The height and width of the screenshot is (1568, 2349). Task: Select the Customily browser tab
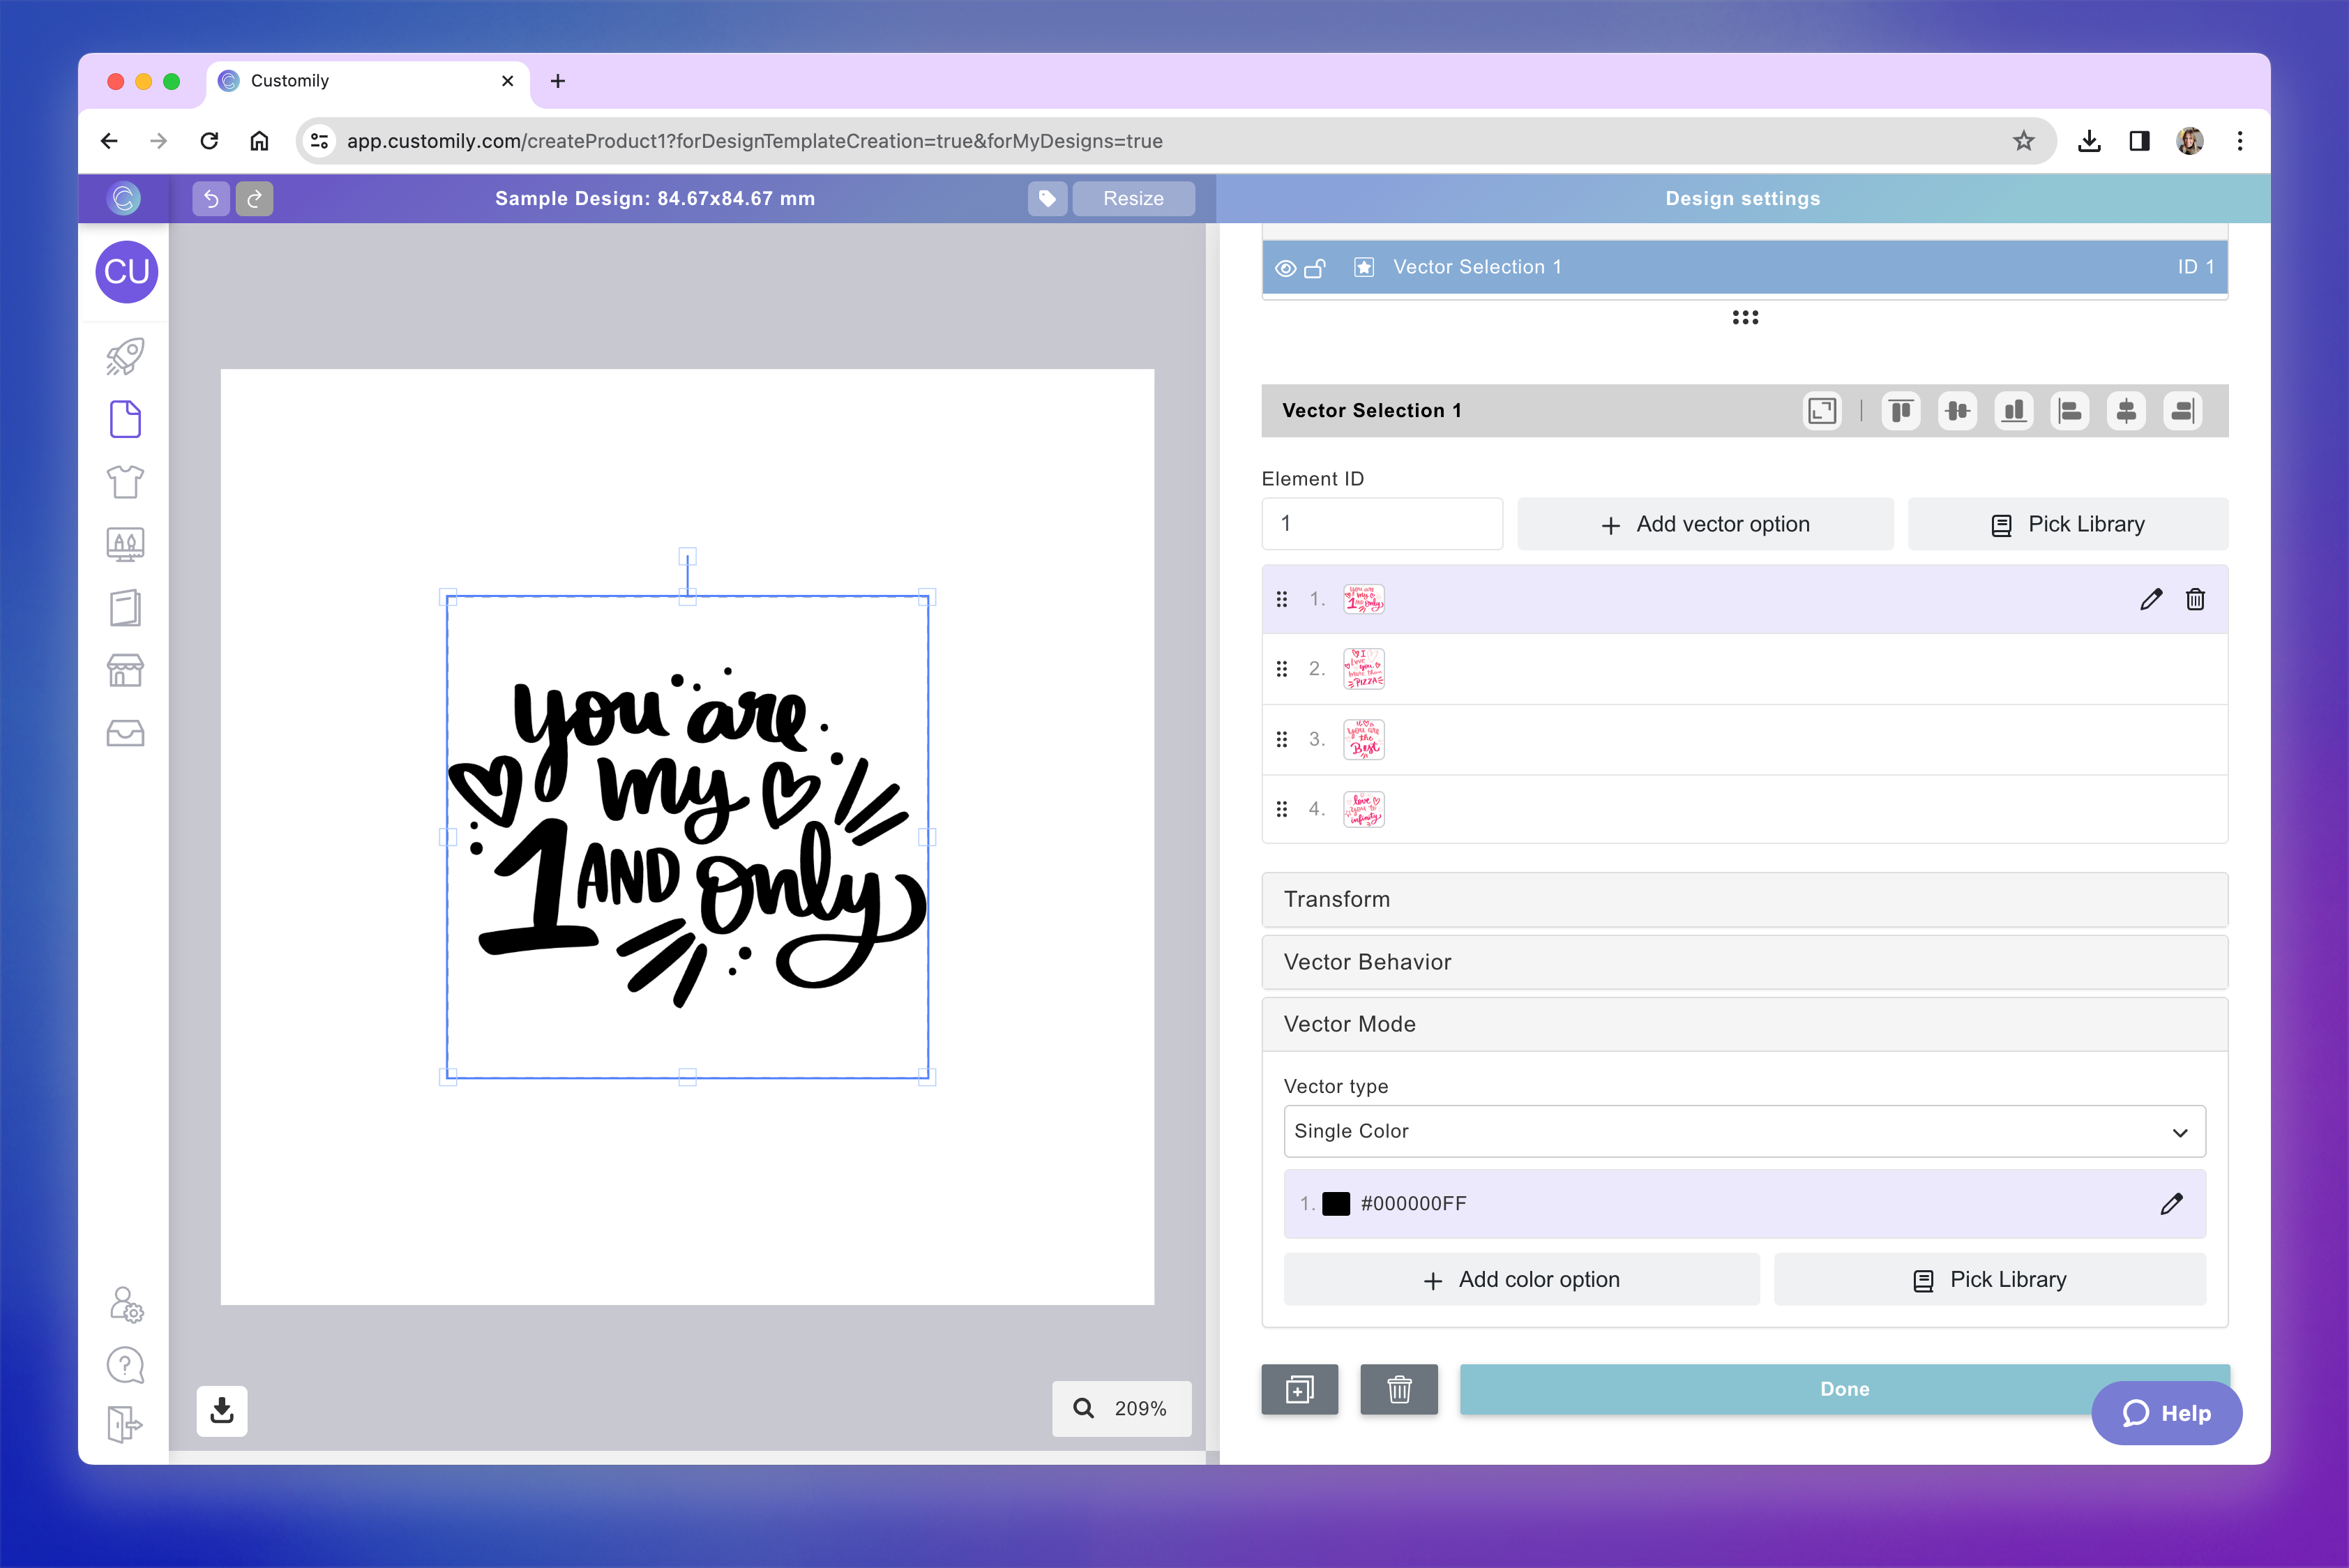(x=369, y=81)
